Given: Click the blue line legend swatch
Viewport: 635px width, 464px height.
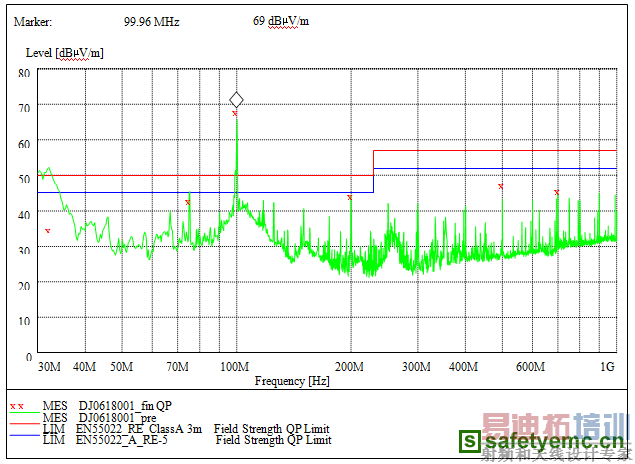Looking at the screenshot, I should pos(25,436).
